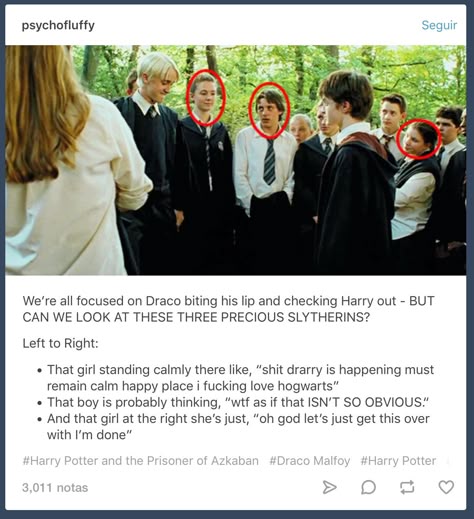Click the 'Left to Right:' text line
The height and width of the screenshot is (519, 474).
60,343
